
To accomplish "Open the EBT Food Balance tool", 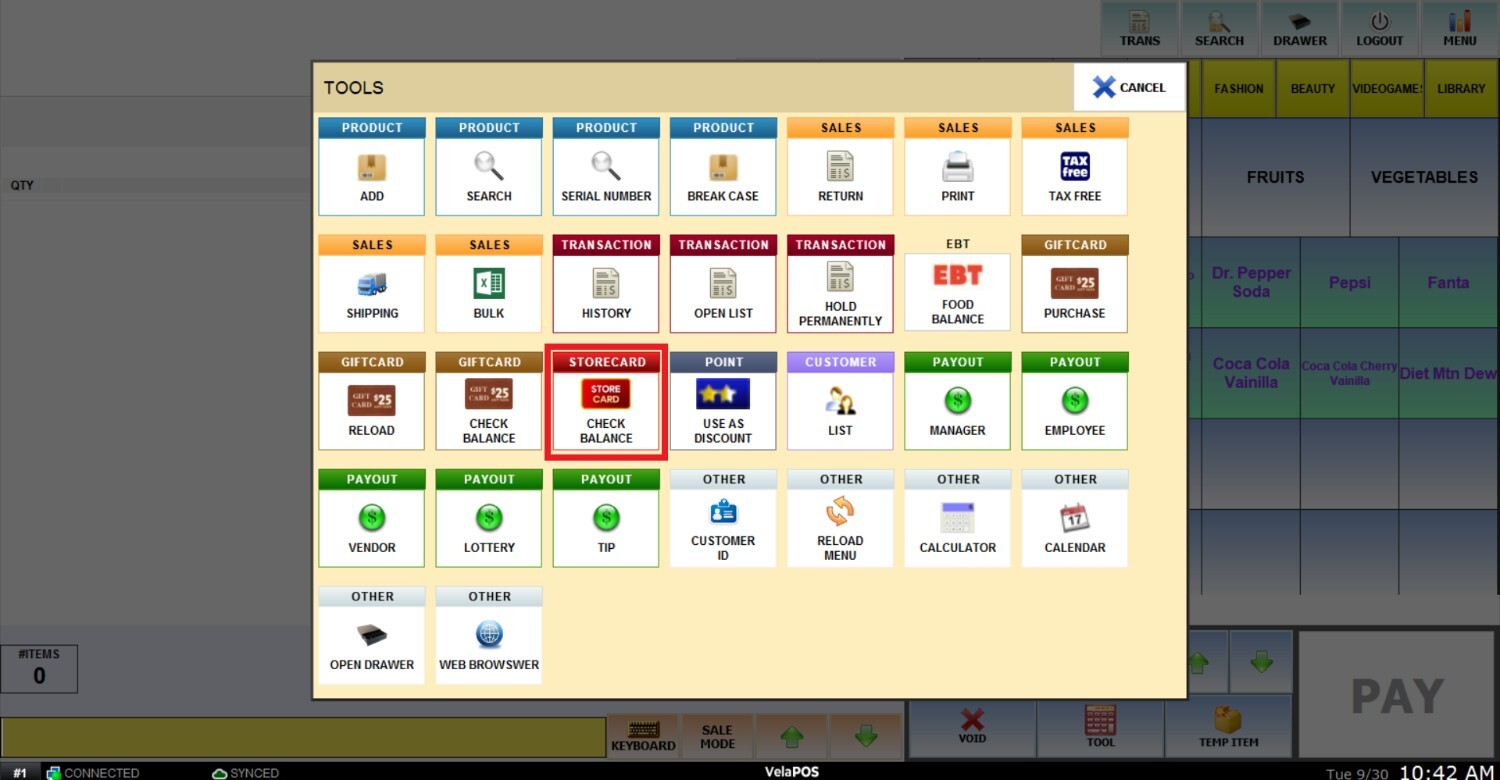I will tap(958, 293).
